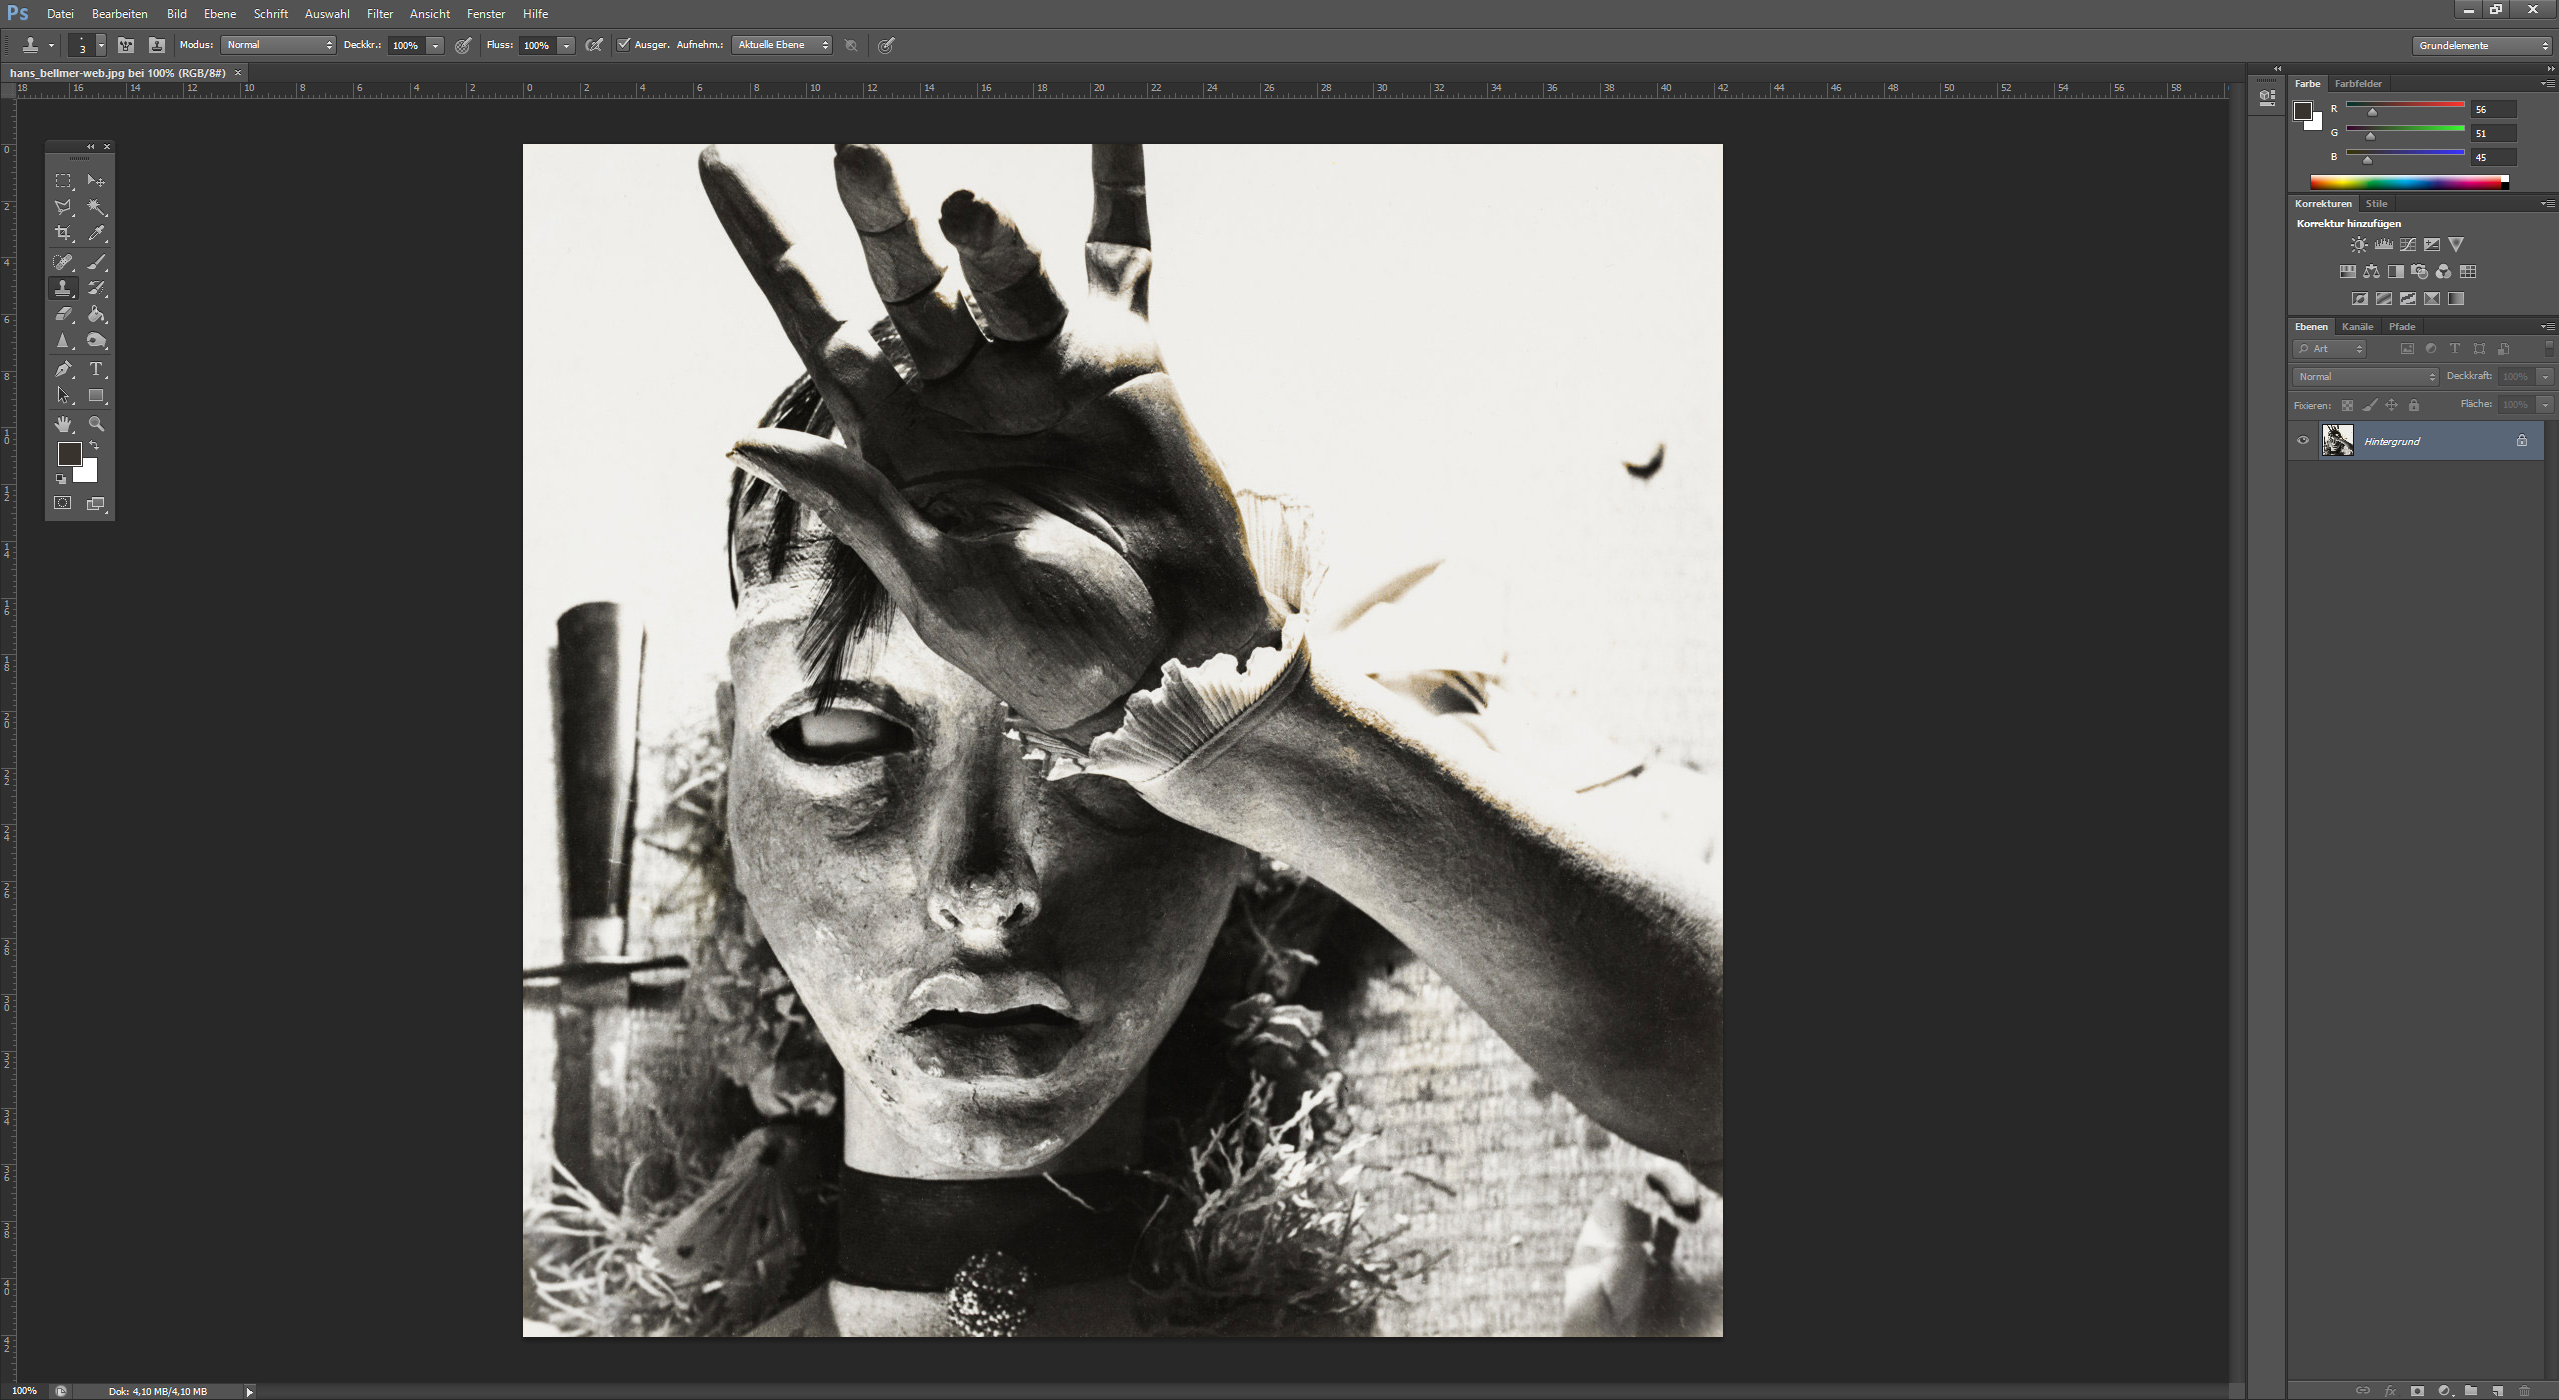Viewport: 2559px width, 1400px height.
Task: Pick a color from the spectrum ramp
Action: click(x=2409, y=182)
